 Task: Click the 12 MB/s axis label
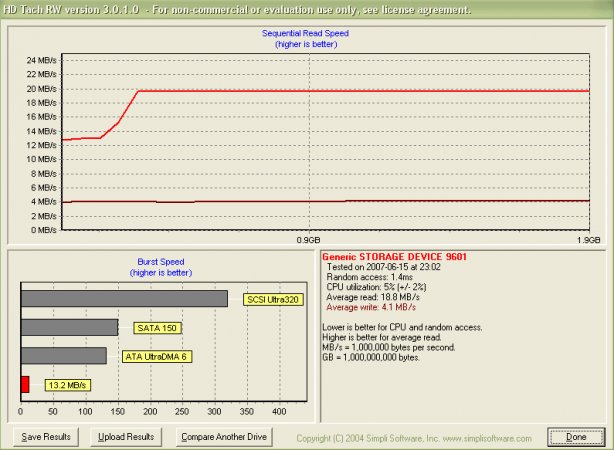tap(42, 145)
